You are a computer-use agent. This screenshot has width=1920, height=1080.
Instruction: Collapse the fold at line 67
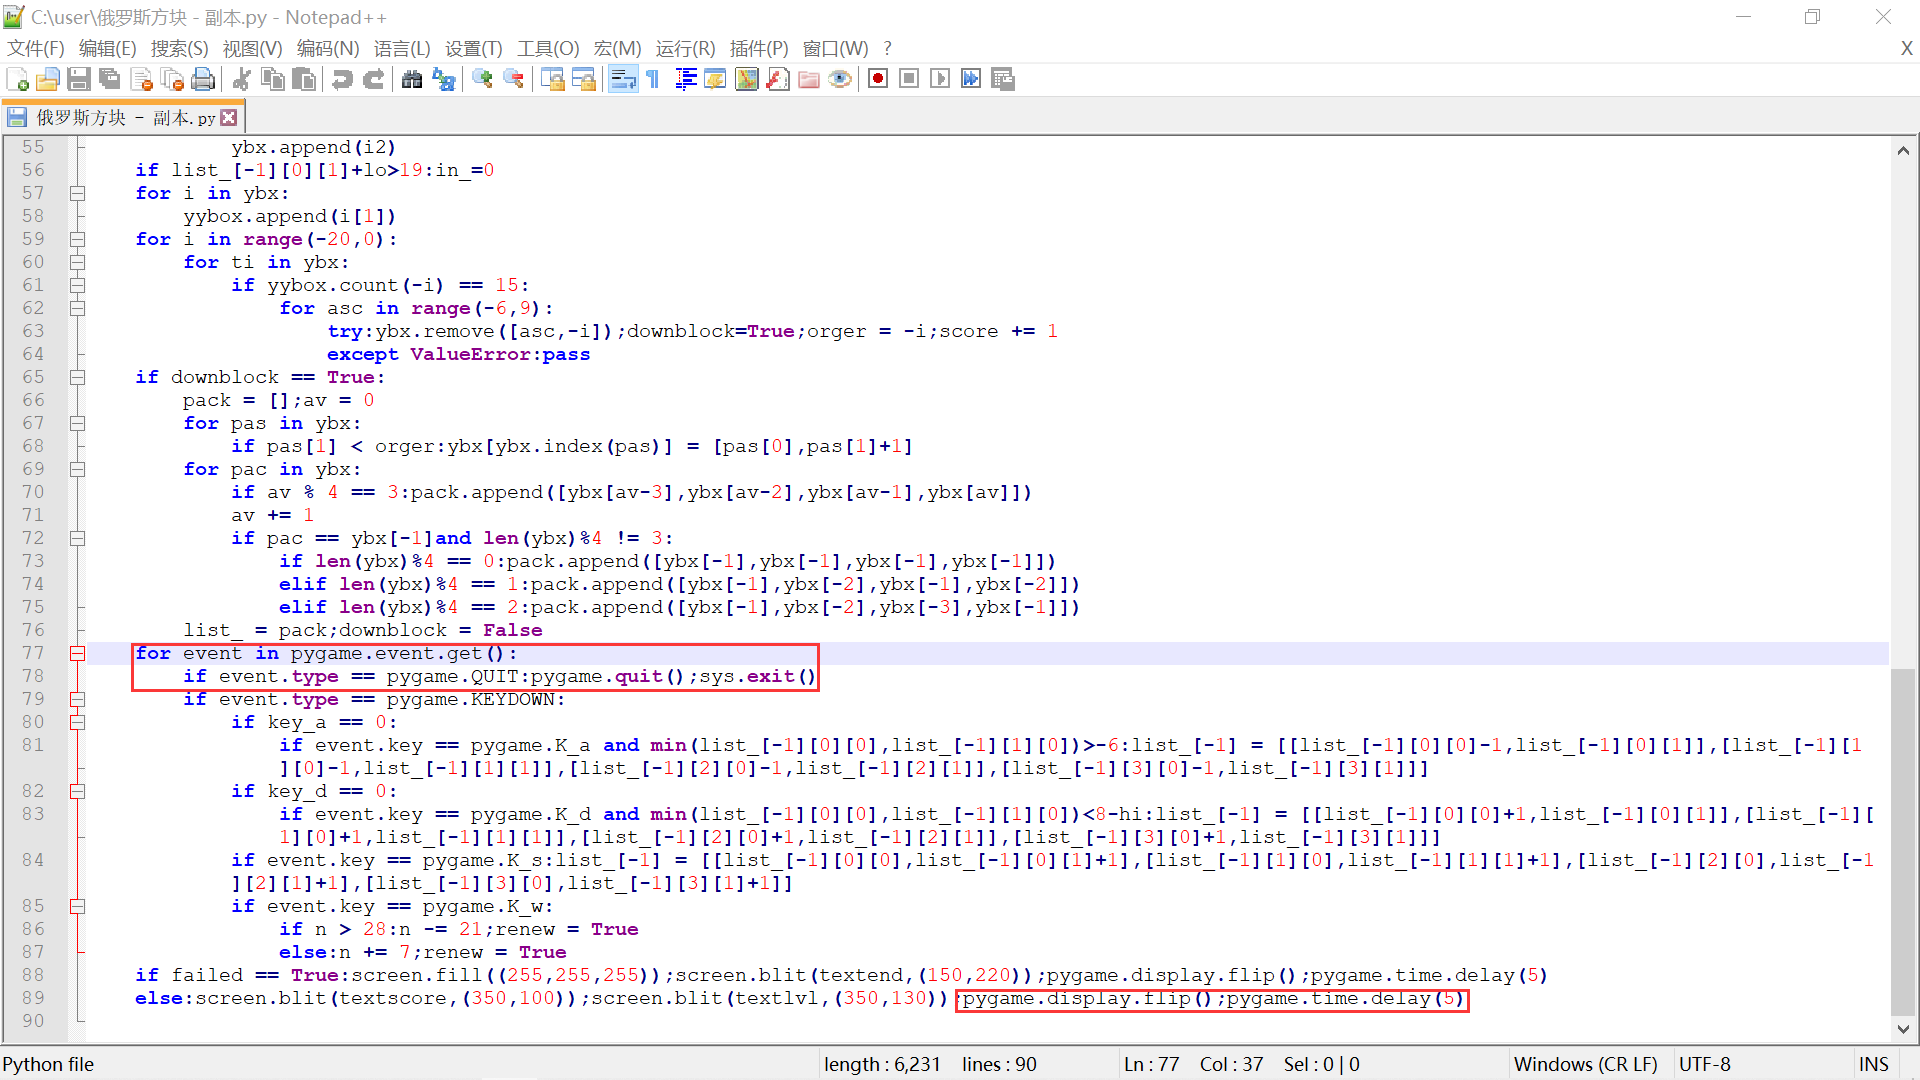(x=78, y=424)
